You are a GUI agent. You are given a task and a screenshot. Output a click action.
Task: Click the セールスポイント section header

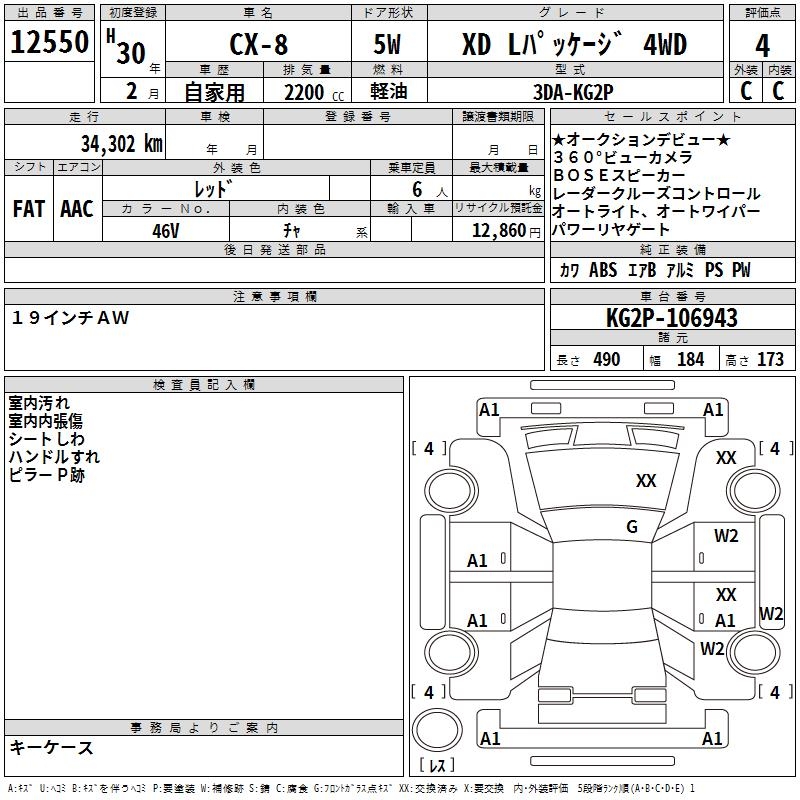(x=672, y=116)
